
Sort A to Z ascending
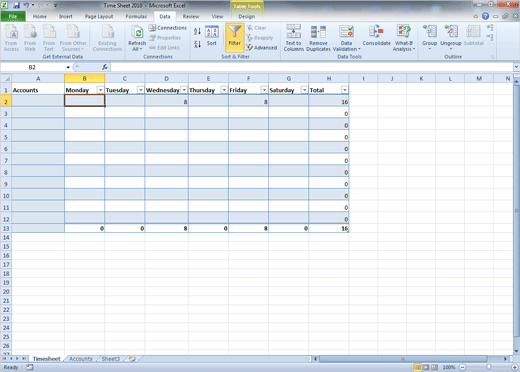[197, 32]
